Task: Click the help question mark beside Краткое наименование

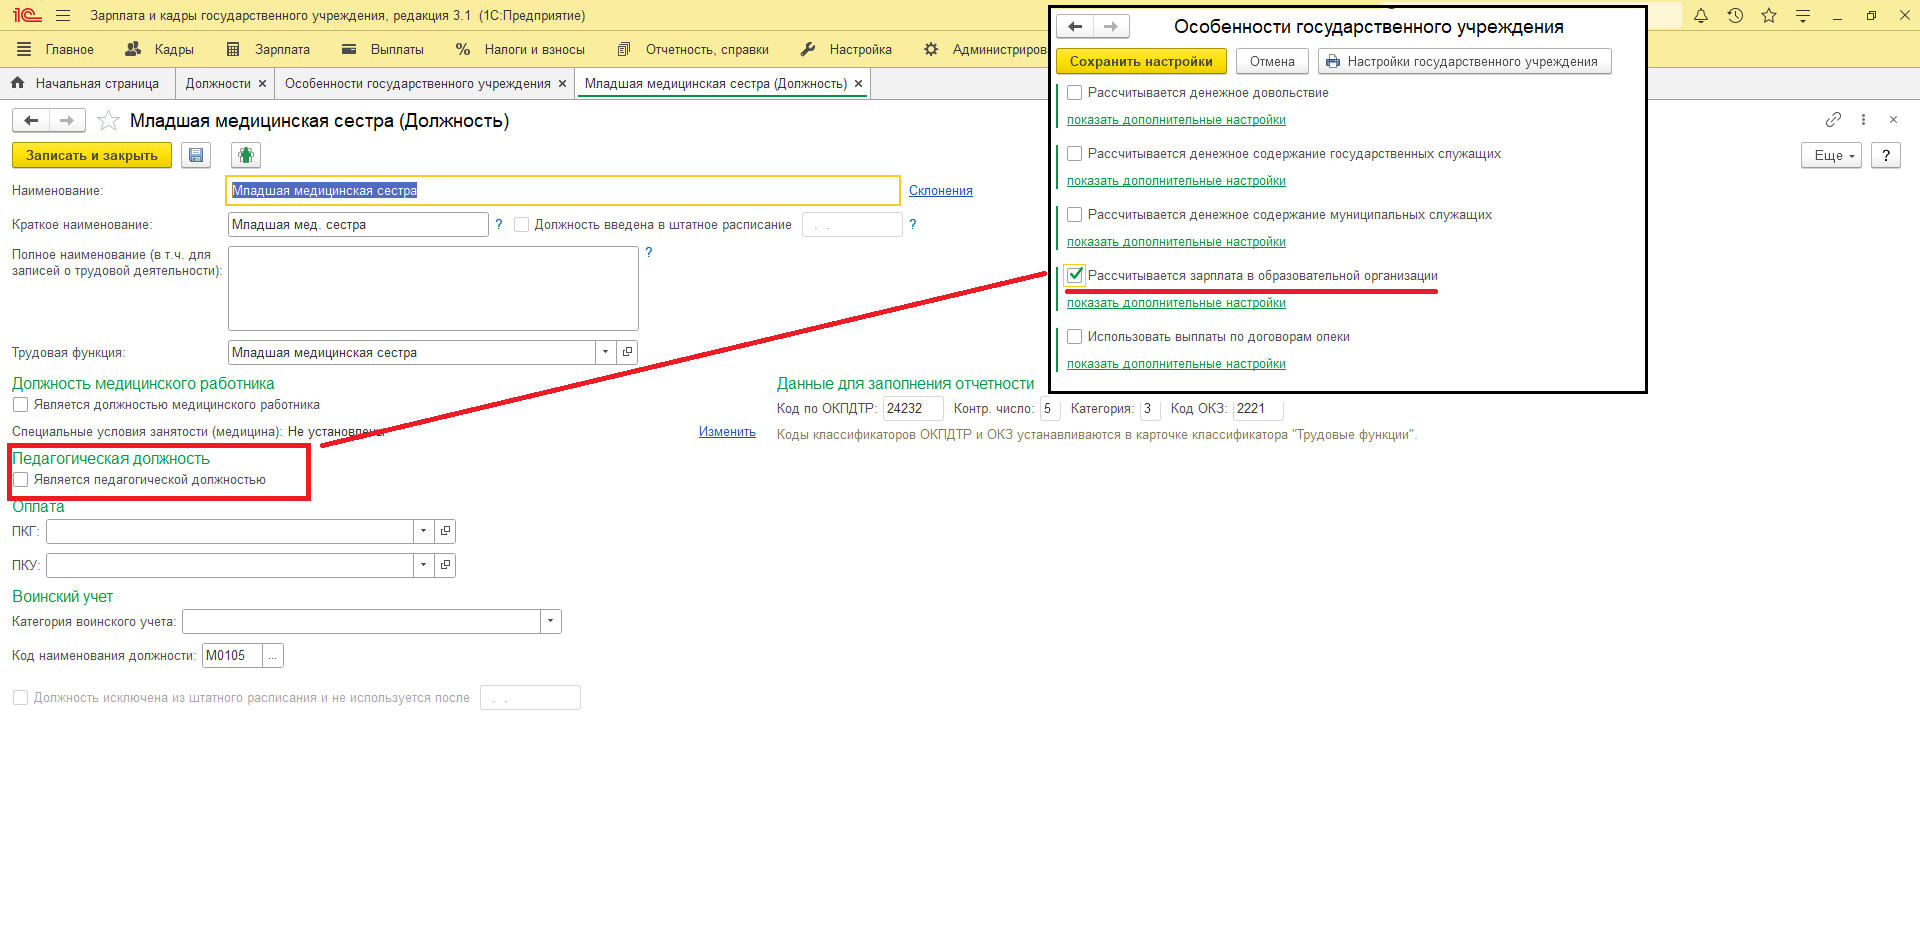Action: point(499,224)
